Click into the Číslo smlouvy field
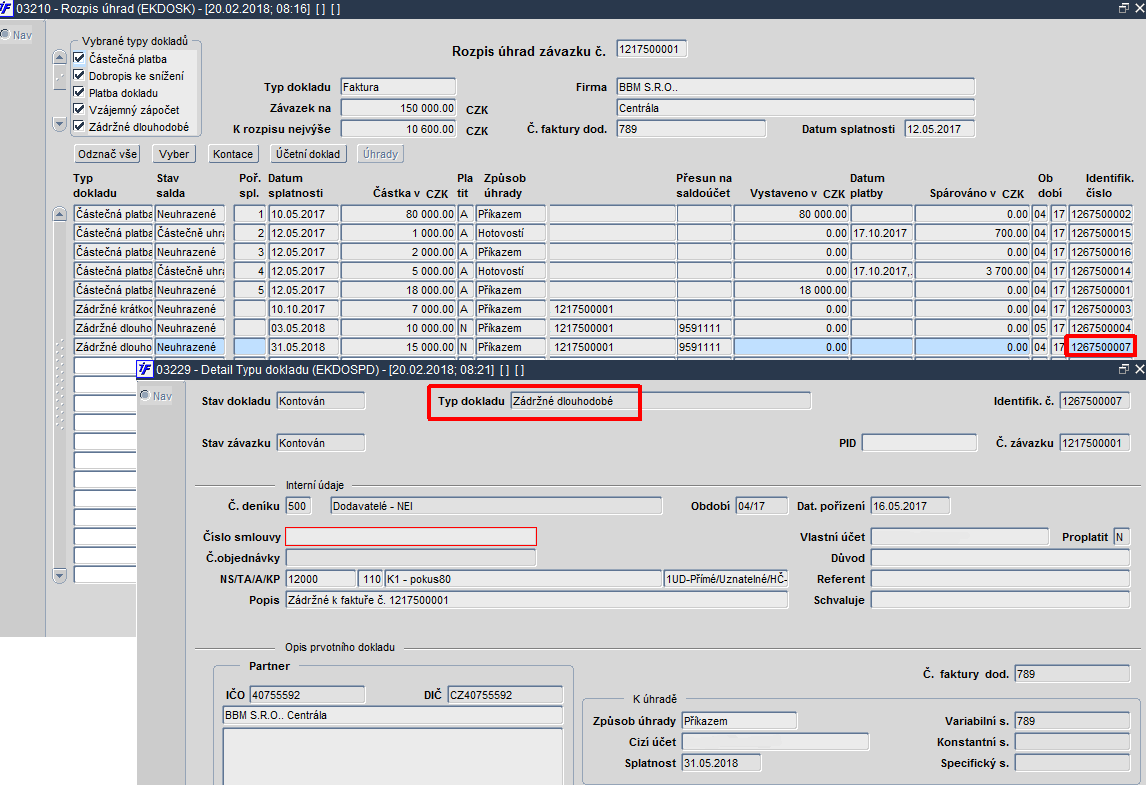This screenshot has width=1146, height=785. point(411,536)
